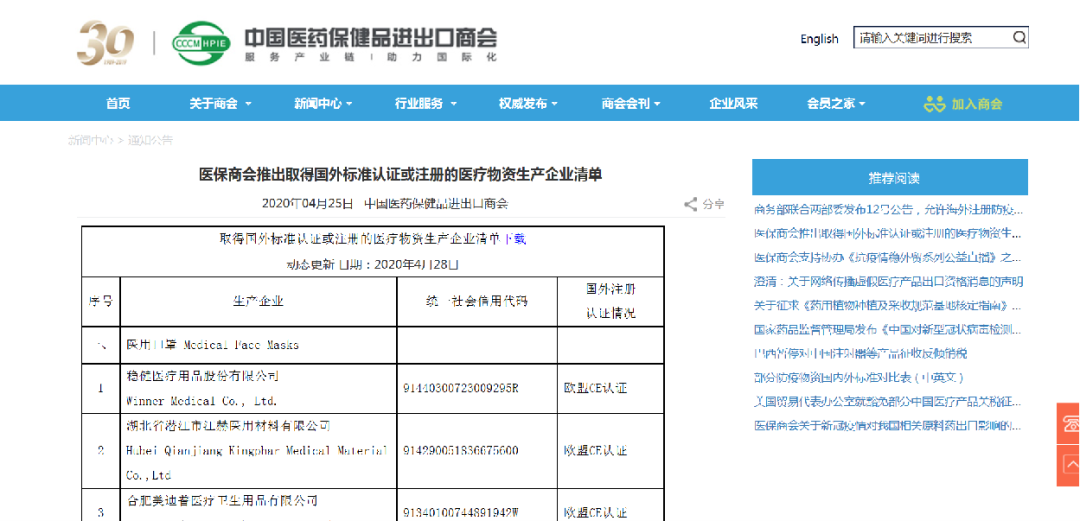This screenshot has width=1080, height=521.
Task: Click 统一社会信用代码 column header
Action: [477, 301]
